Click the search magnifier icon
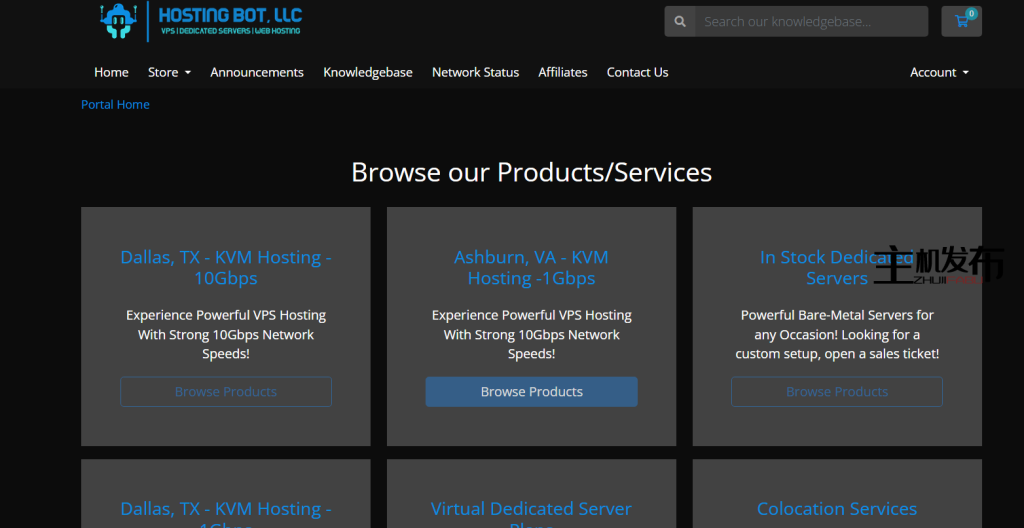The height and width of the screenshot is (528, 1024). pyautogui.click(x=680, y=21)
